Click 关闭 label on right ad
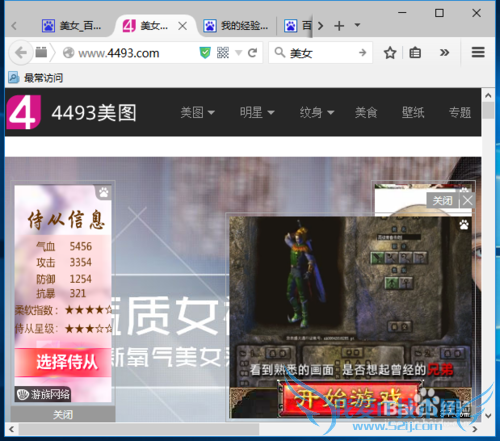The width and height of the screenshot is (500, 441). click(x=442, y=201)
